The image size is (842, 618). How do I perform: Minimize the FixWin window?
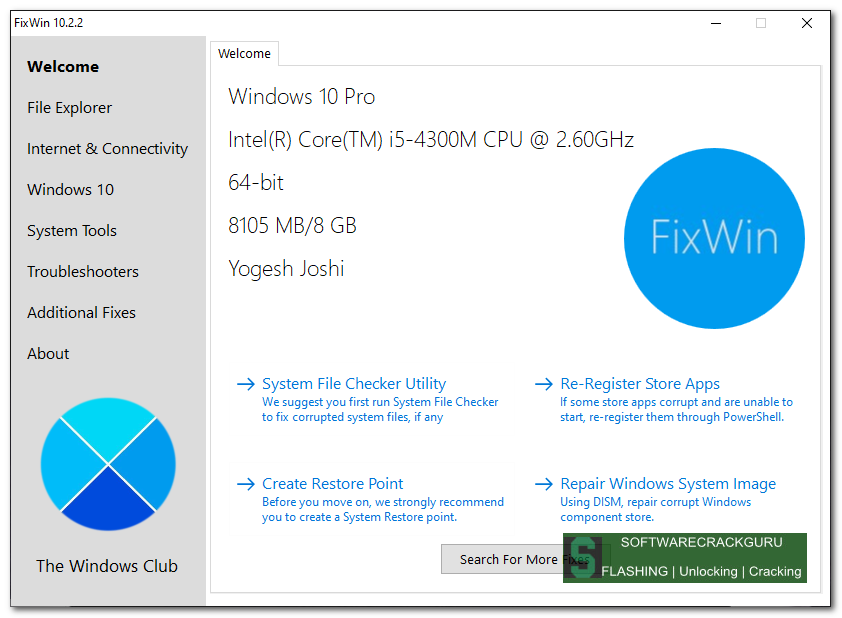pos(716,23)
